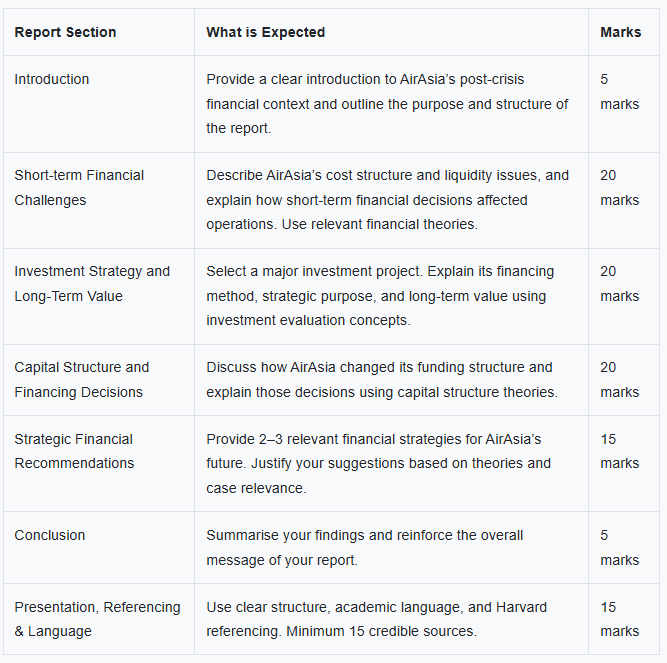Select the "Introduction" section cell
This screenshot has height=663, width=667.
click(52, 79)
